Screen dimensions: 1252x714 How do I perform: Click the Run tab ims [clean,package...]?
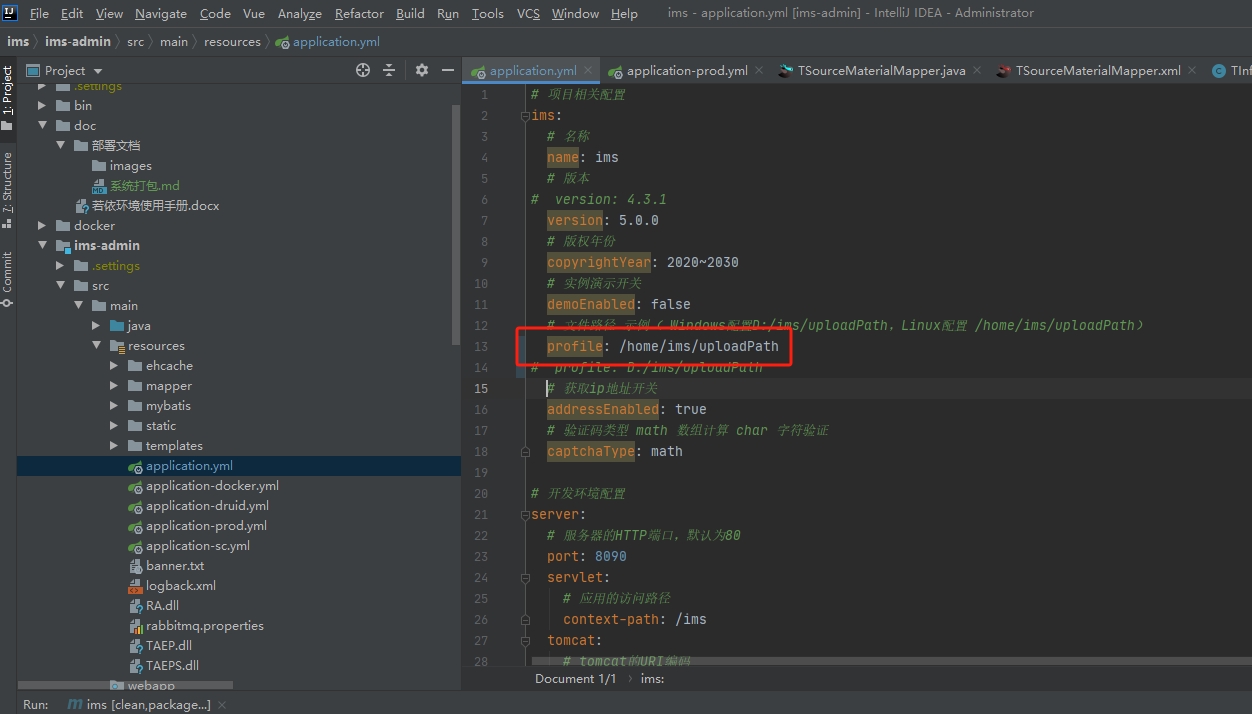point(140,705)
